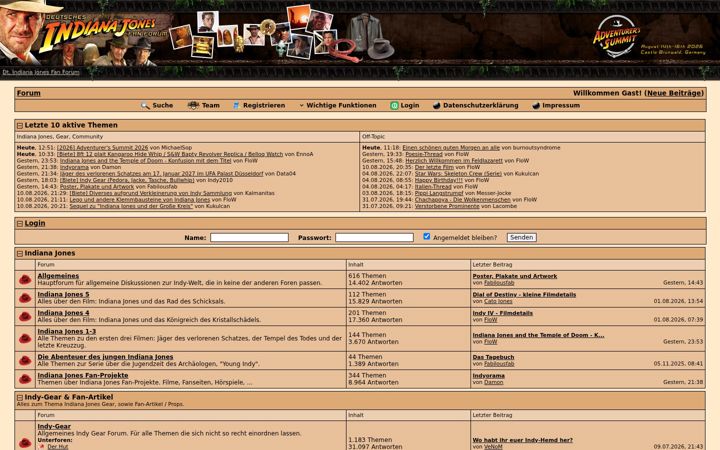Open the Indy-Gear forum link
The image size is (720, 450).
[x=54, y=427]
